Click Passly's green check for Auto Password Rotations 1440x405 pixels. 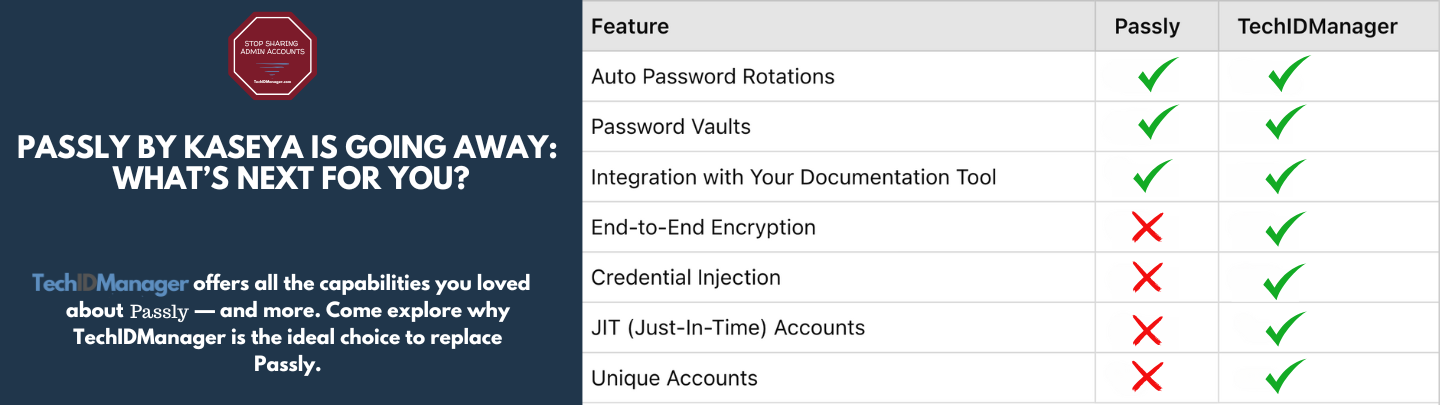[x=1157, y=76]
